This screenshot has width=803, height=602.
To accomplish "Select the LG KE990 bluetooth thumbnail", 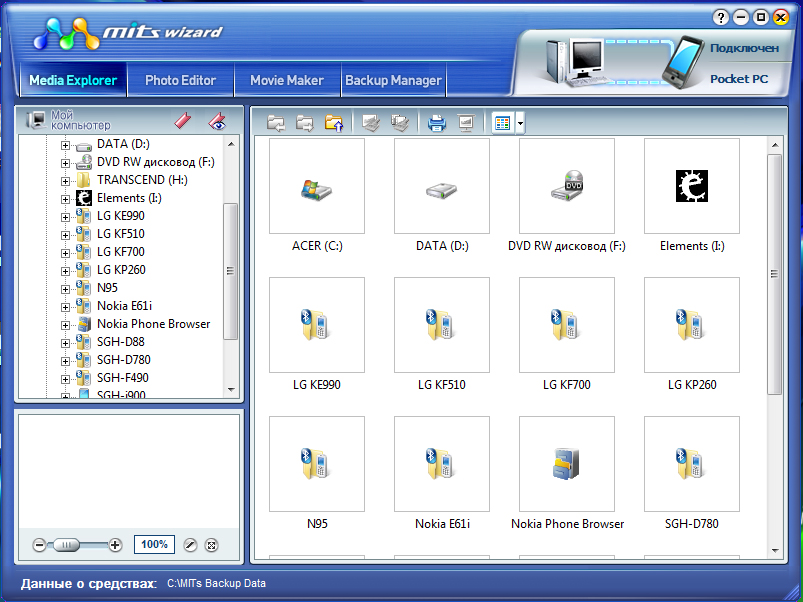I will point(317,325).
